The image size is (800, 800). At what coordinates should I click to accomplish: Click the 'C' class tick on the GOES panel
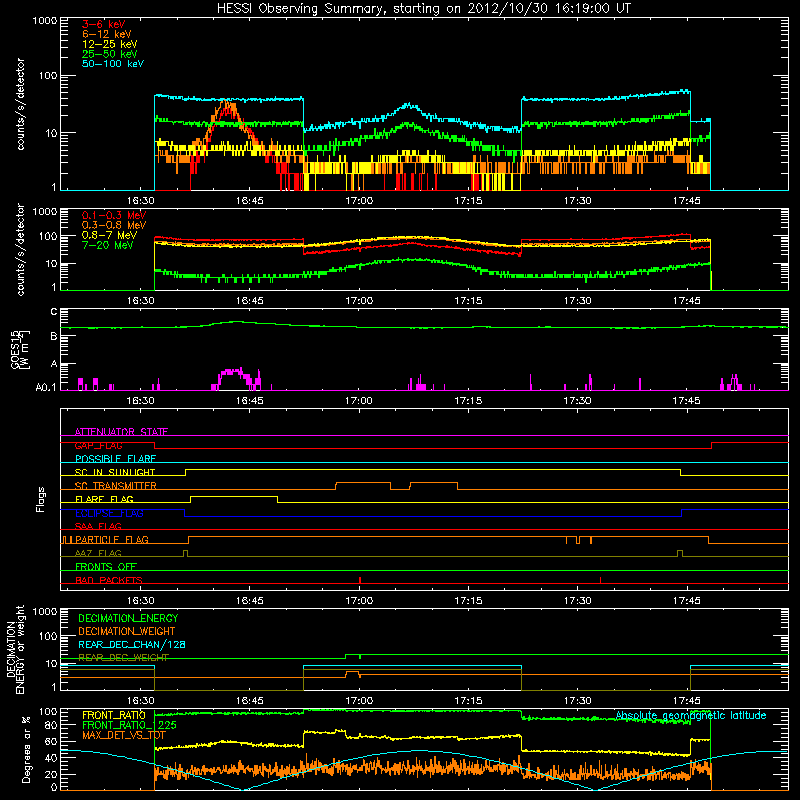(54, 312)
